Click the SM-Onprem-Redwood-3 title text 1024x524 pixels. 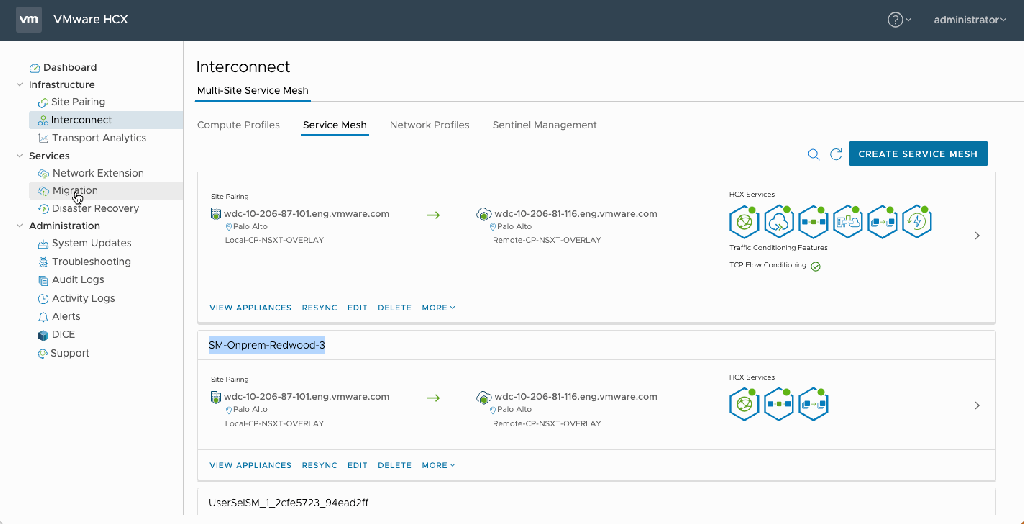click(x=266, y=346)
